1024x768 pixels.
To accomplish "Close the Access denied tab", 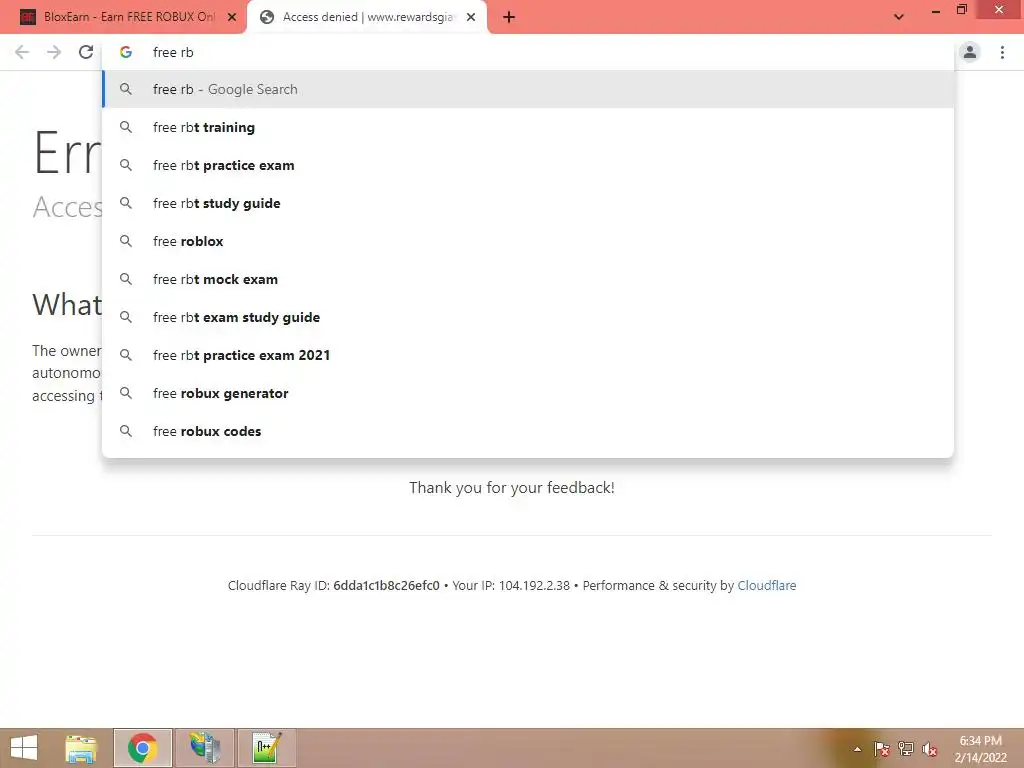I will [x=471, y=18].
